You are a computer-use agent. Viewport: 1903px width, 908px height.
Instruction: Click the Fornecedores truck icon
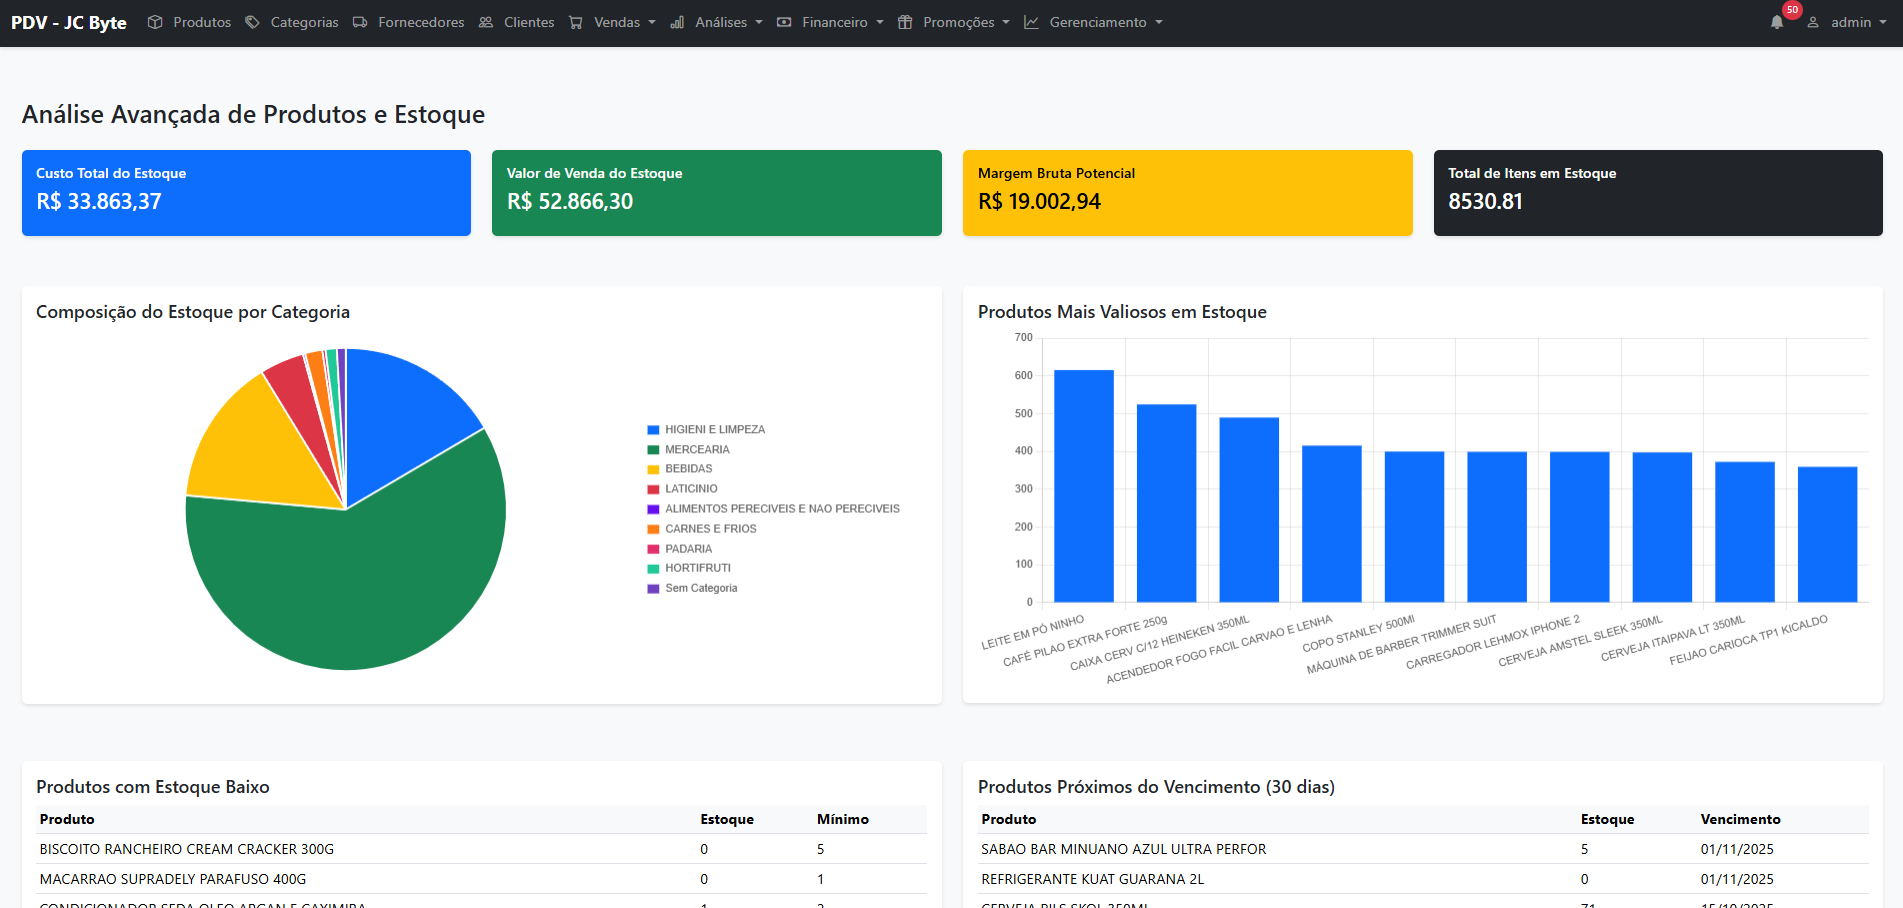[x=360, y=22]
